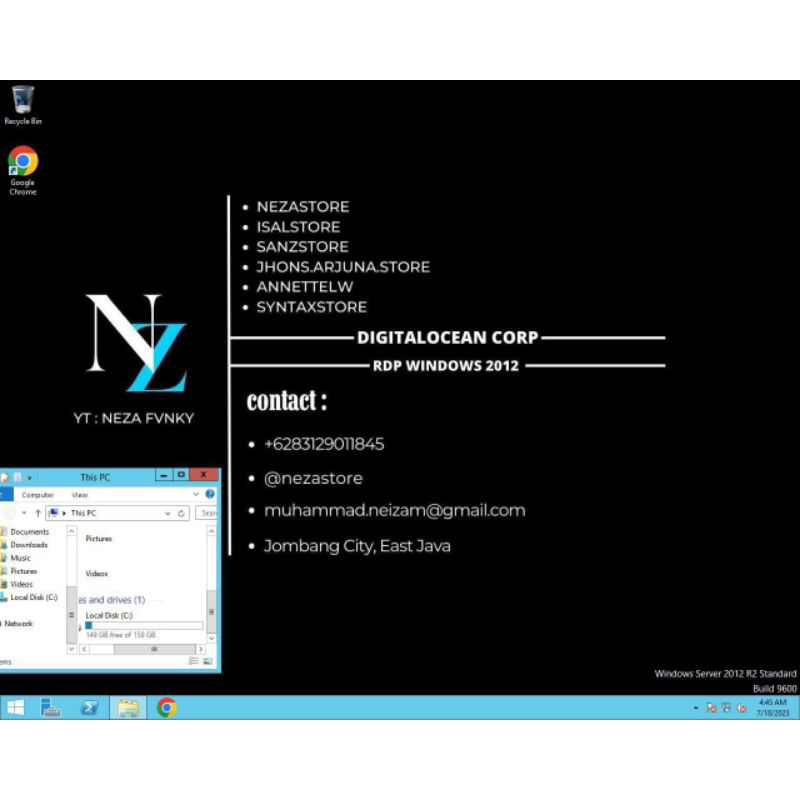Select the Downloads folder

pos(32,544)
